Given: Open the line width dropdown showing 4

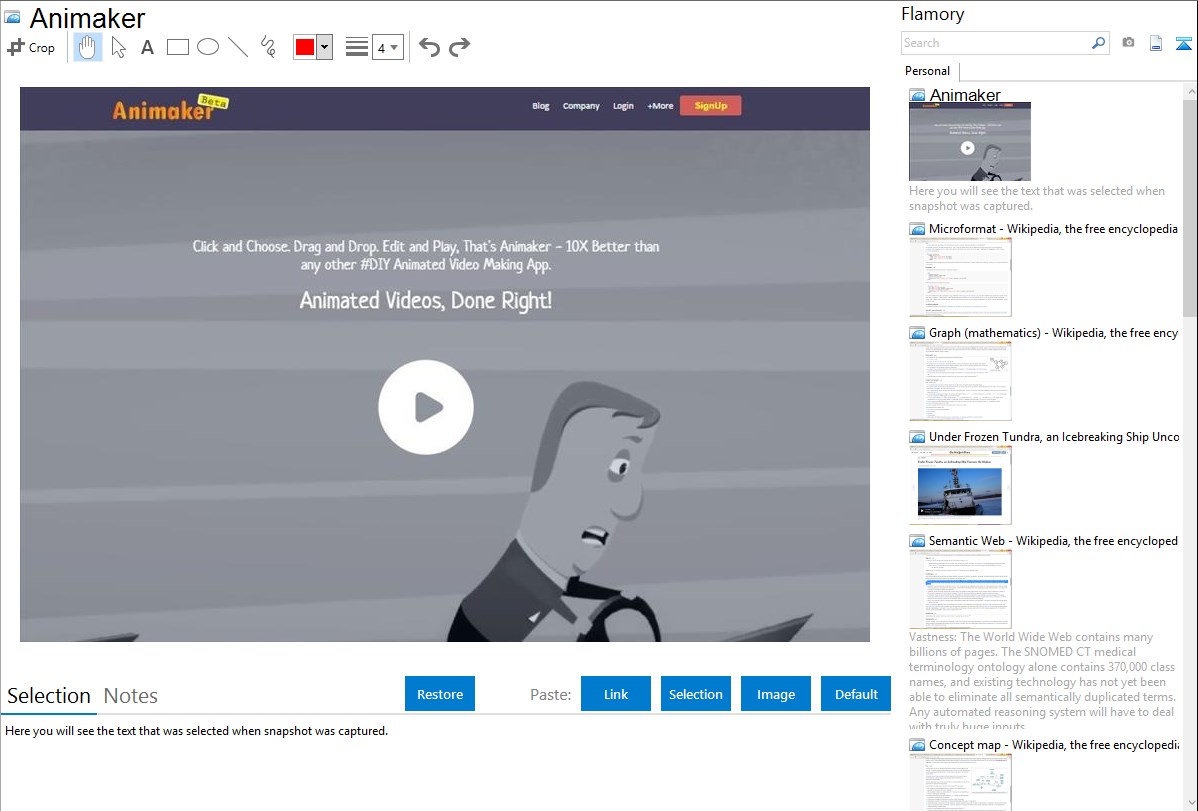Looking at the screenshot, I should tap(388, 47).
